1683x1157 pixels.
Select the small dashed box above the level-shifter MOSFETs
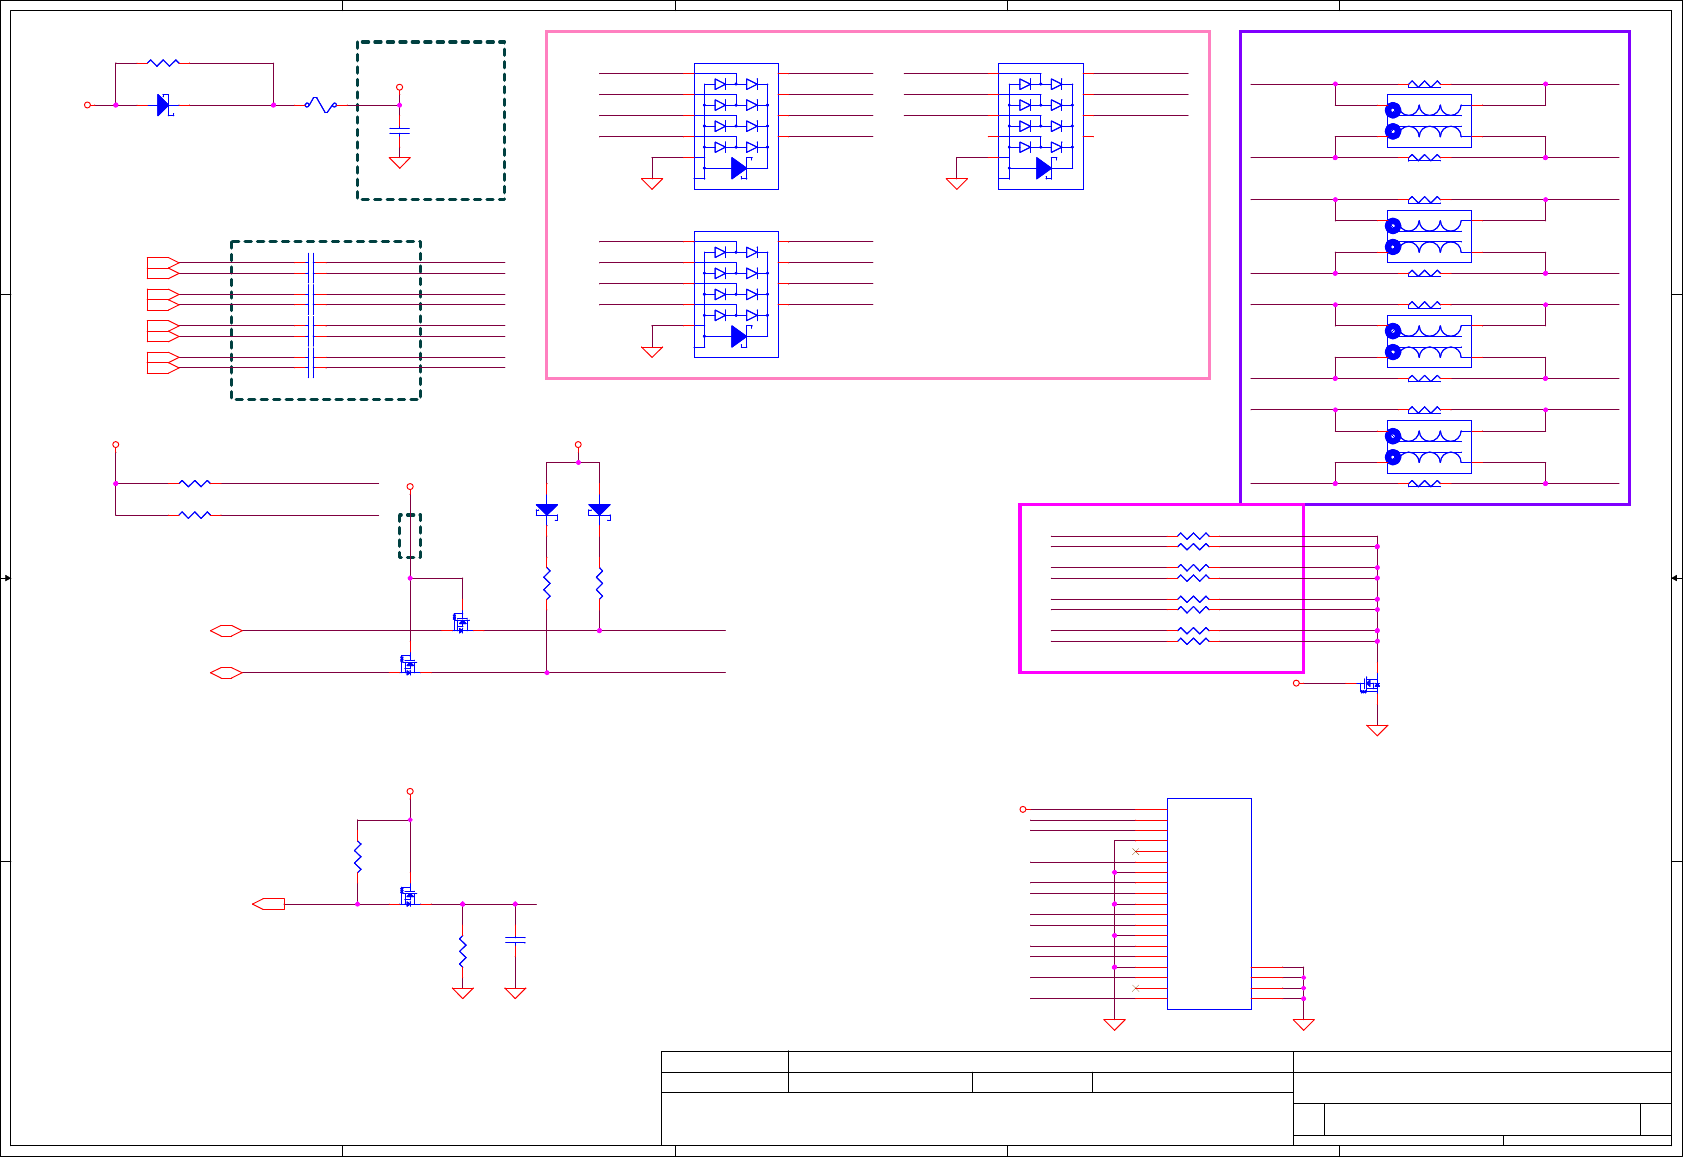click(410, 536)
